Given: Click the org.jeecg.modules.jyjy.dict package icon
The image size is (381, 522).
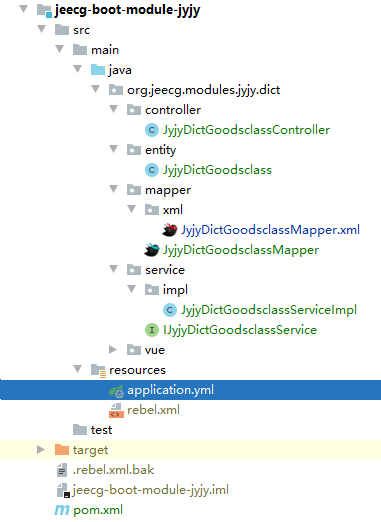Looking at the screenshot, I should [116, 90].
